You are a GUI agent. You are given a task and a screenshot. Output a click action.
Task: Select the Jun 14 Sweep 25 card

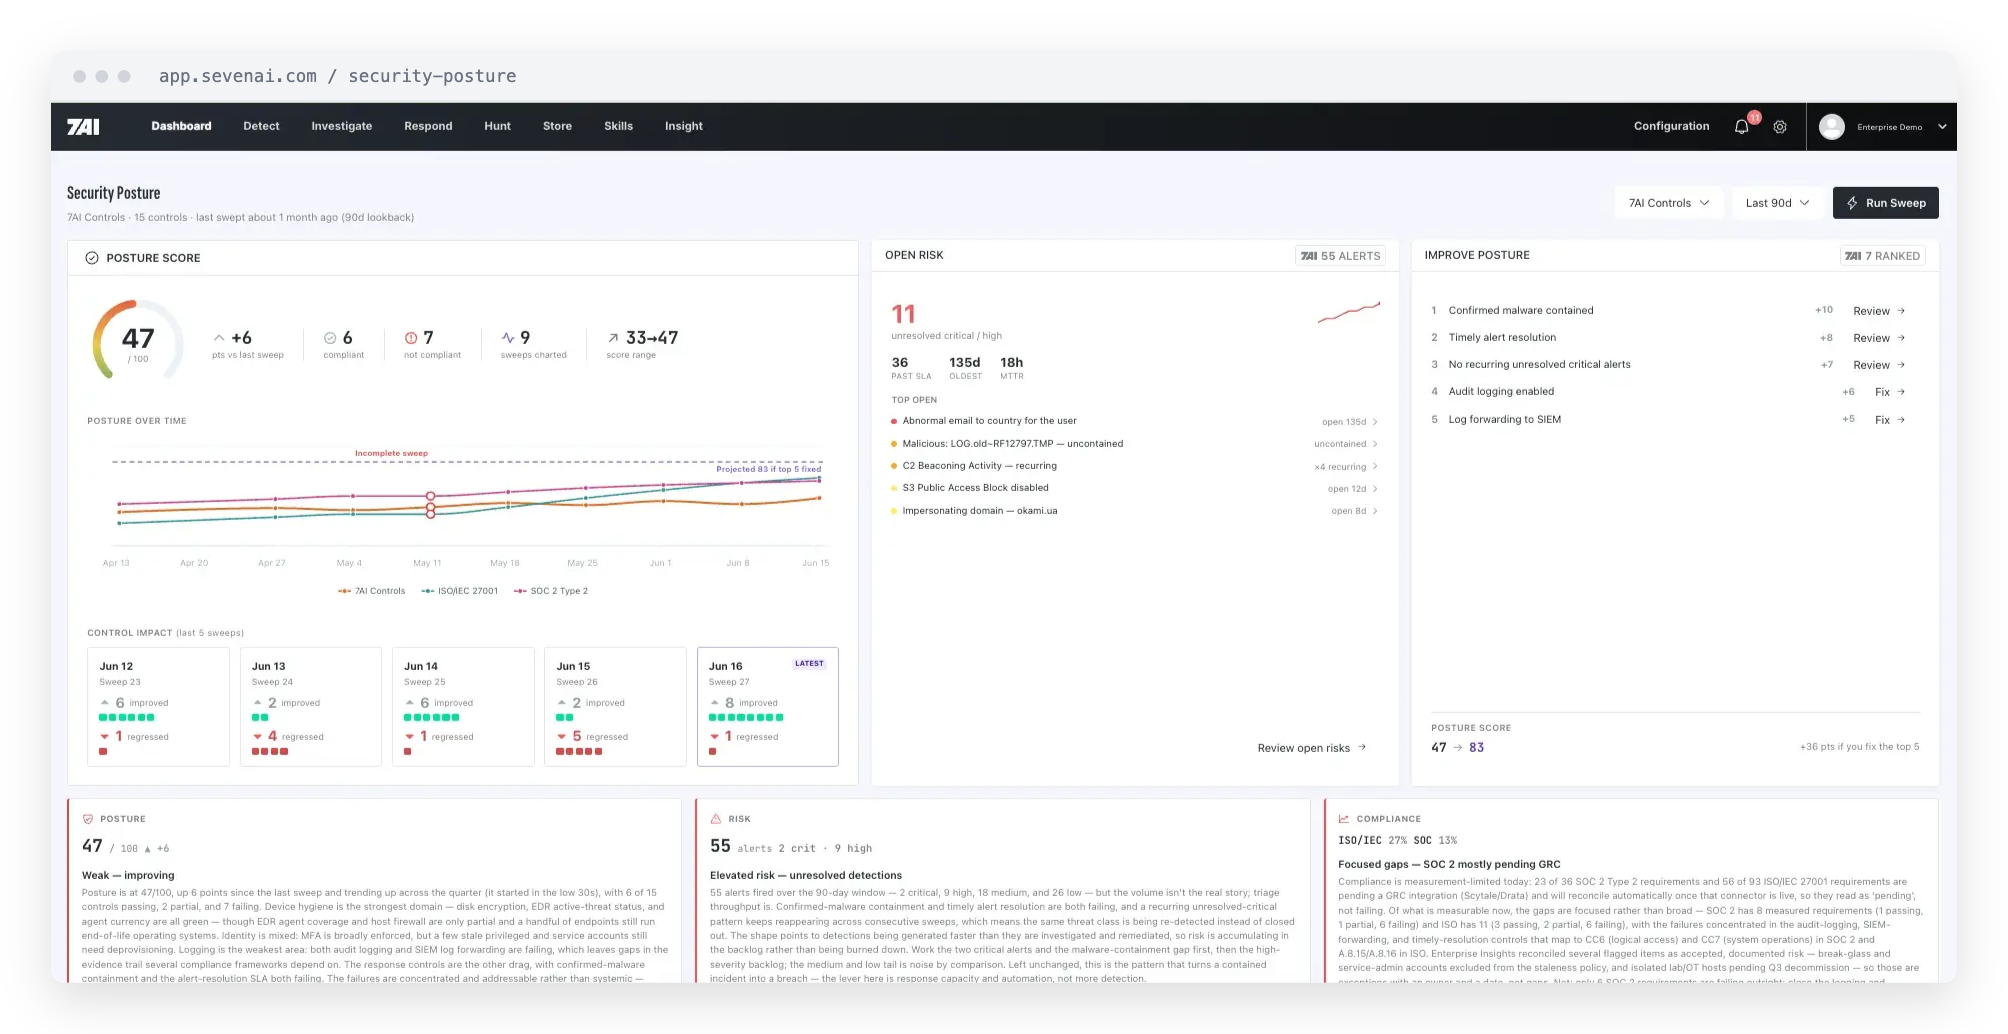click(463, 707)
